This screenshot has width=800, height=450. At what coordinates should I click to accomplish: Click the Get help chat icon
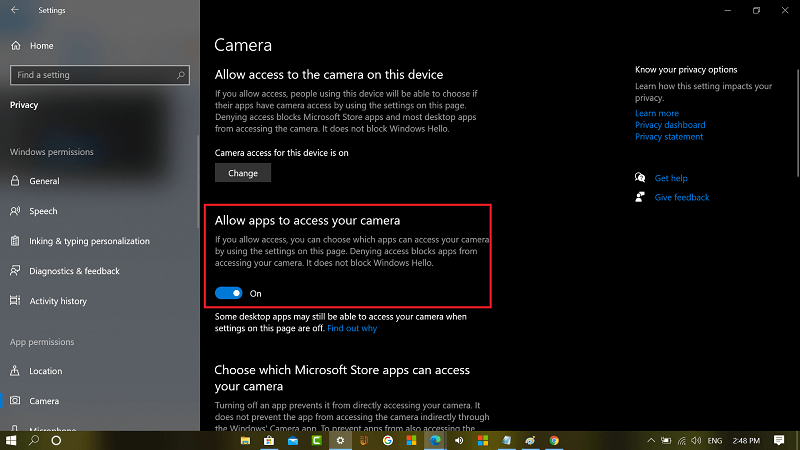tap(640, 178)
